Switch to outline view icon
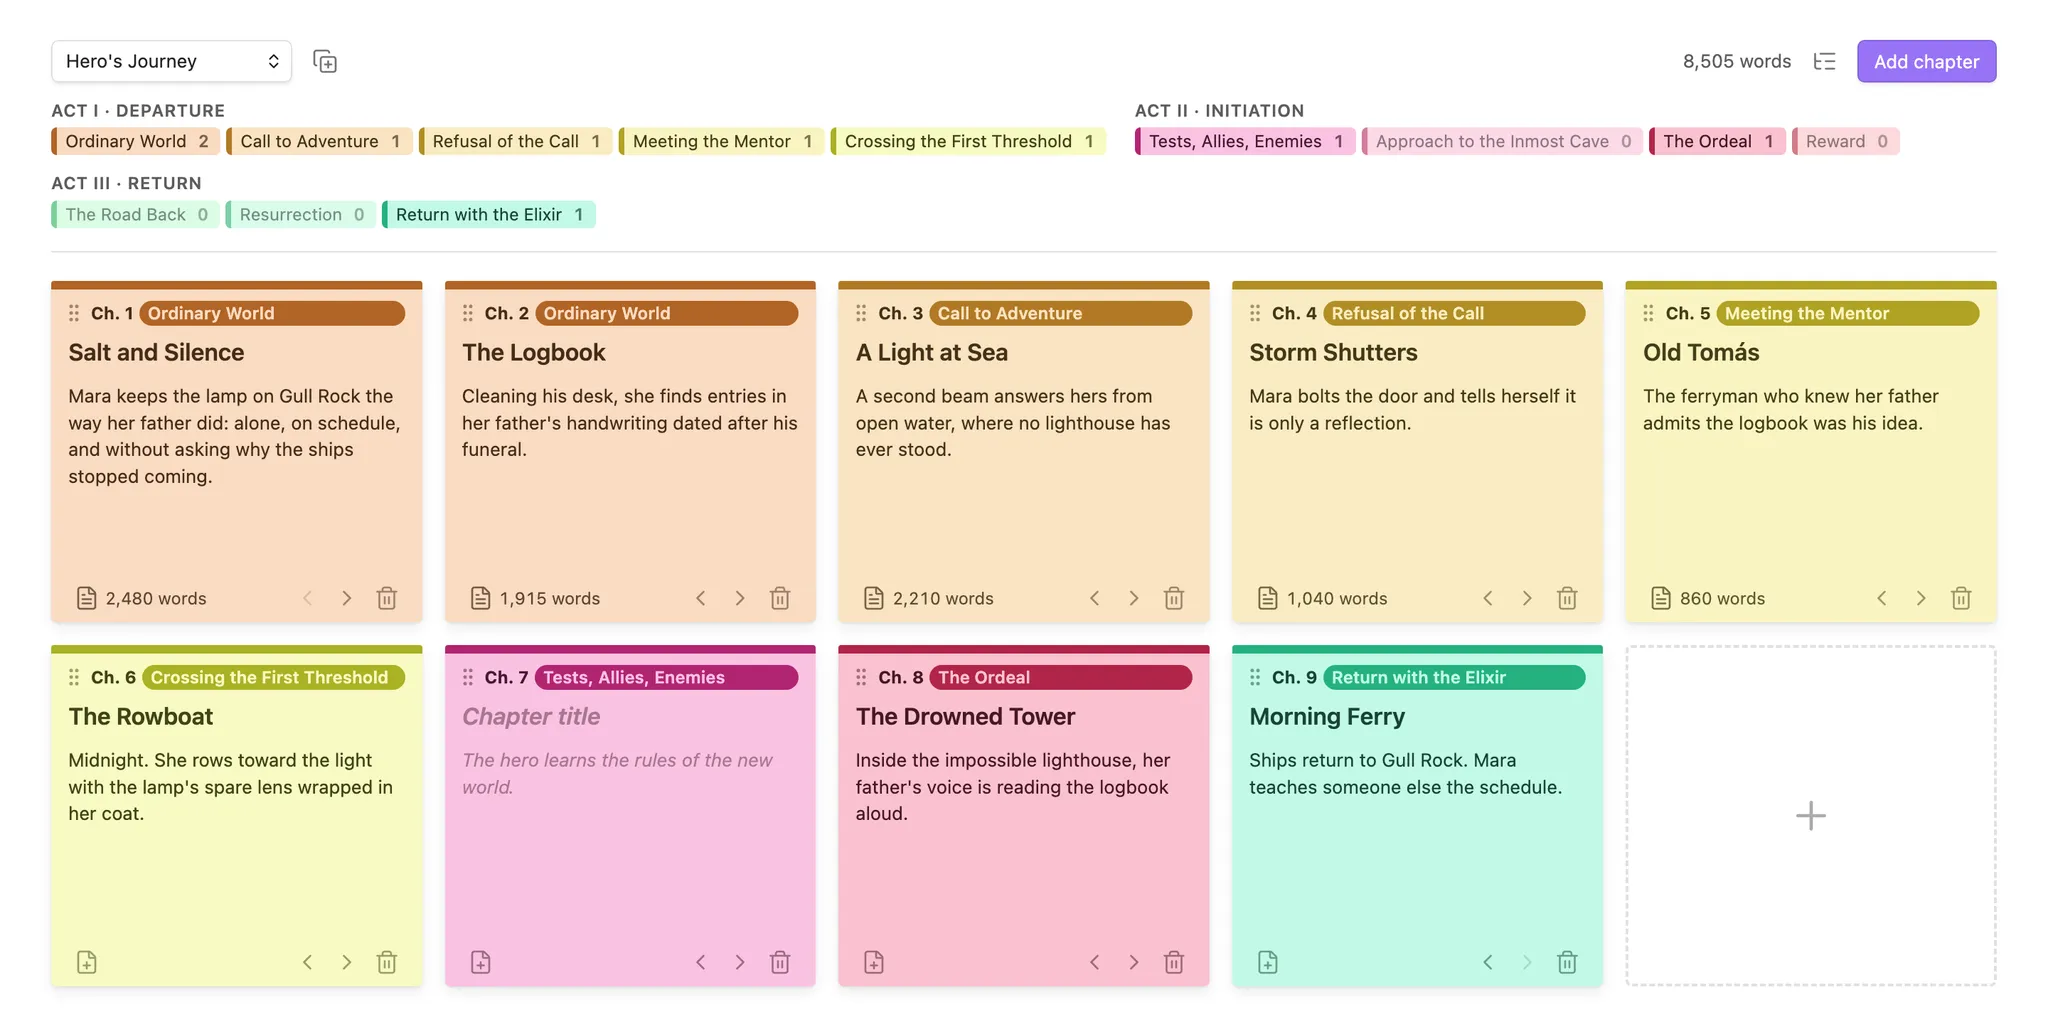 [1824, 61]
